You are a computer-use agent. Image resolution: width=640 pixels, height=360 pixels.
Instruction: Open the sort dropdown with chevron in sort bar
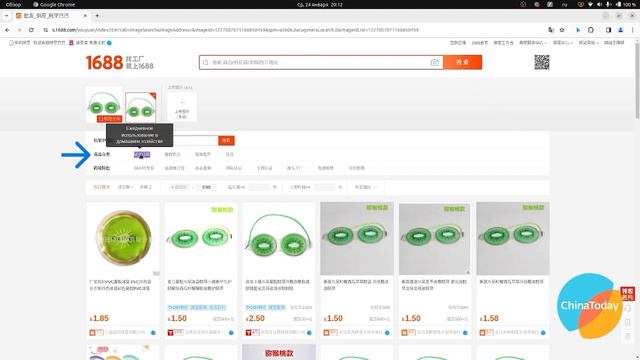coord(125,187)
